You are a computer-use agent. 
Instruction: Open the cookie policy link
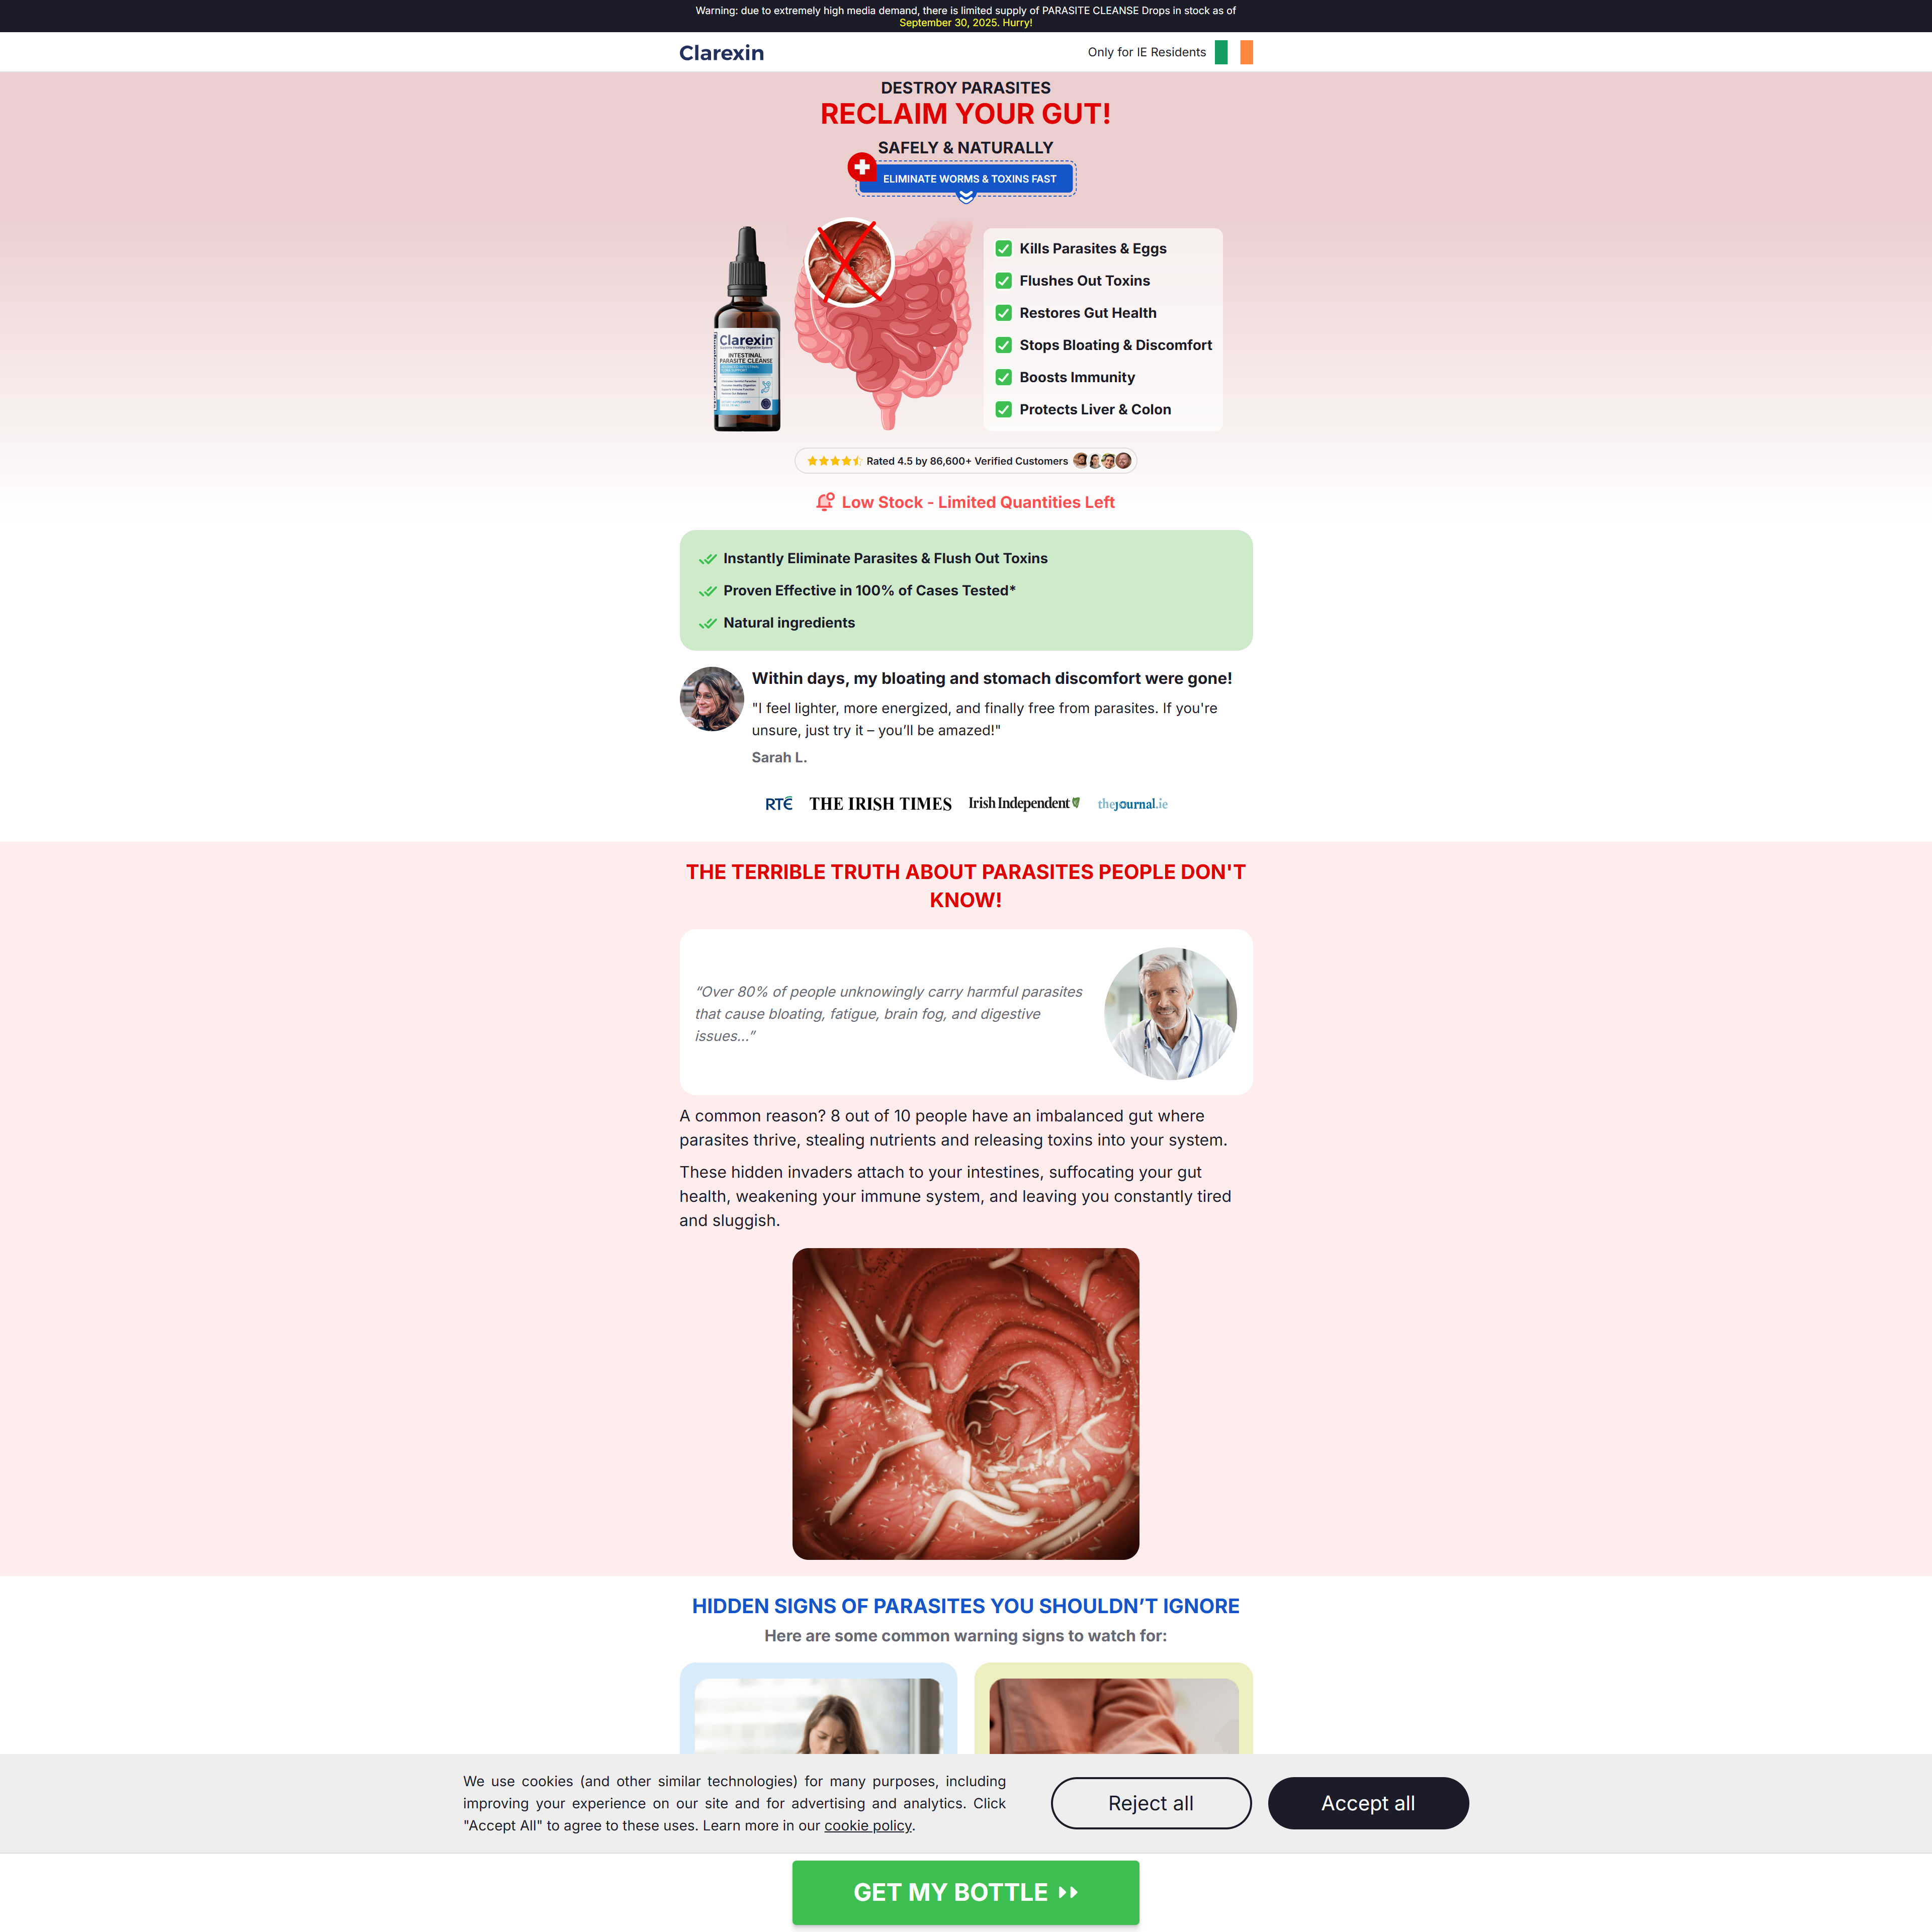tap(867, 1825)
